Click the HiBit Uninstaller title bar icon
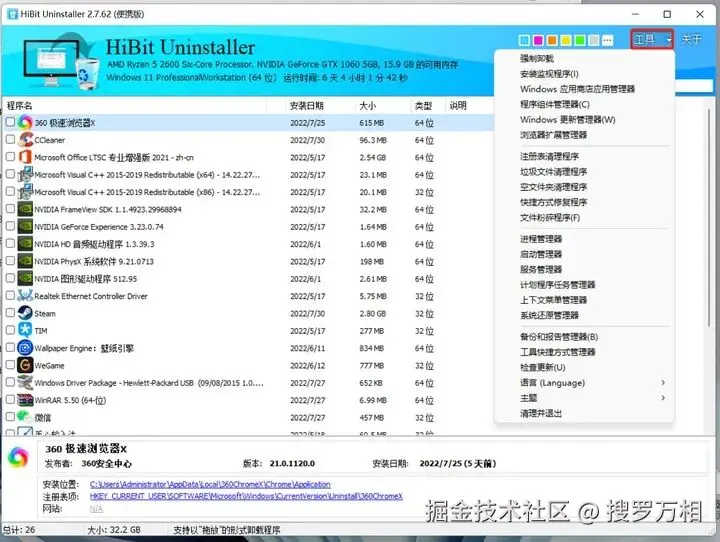The height and width of the screenshot is (542, 720). [x=12, y=14]
